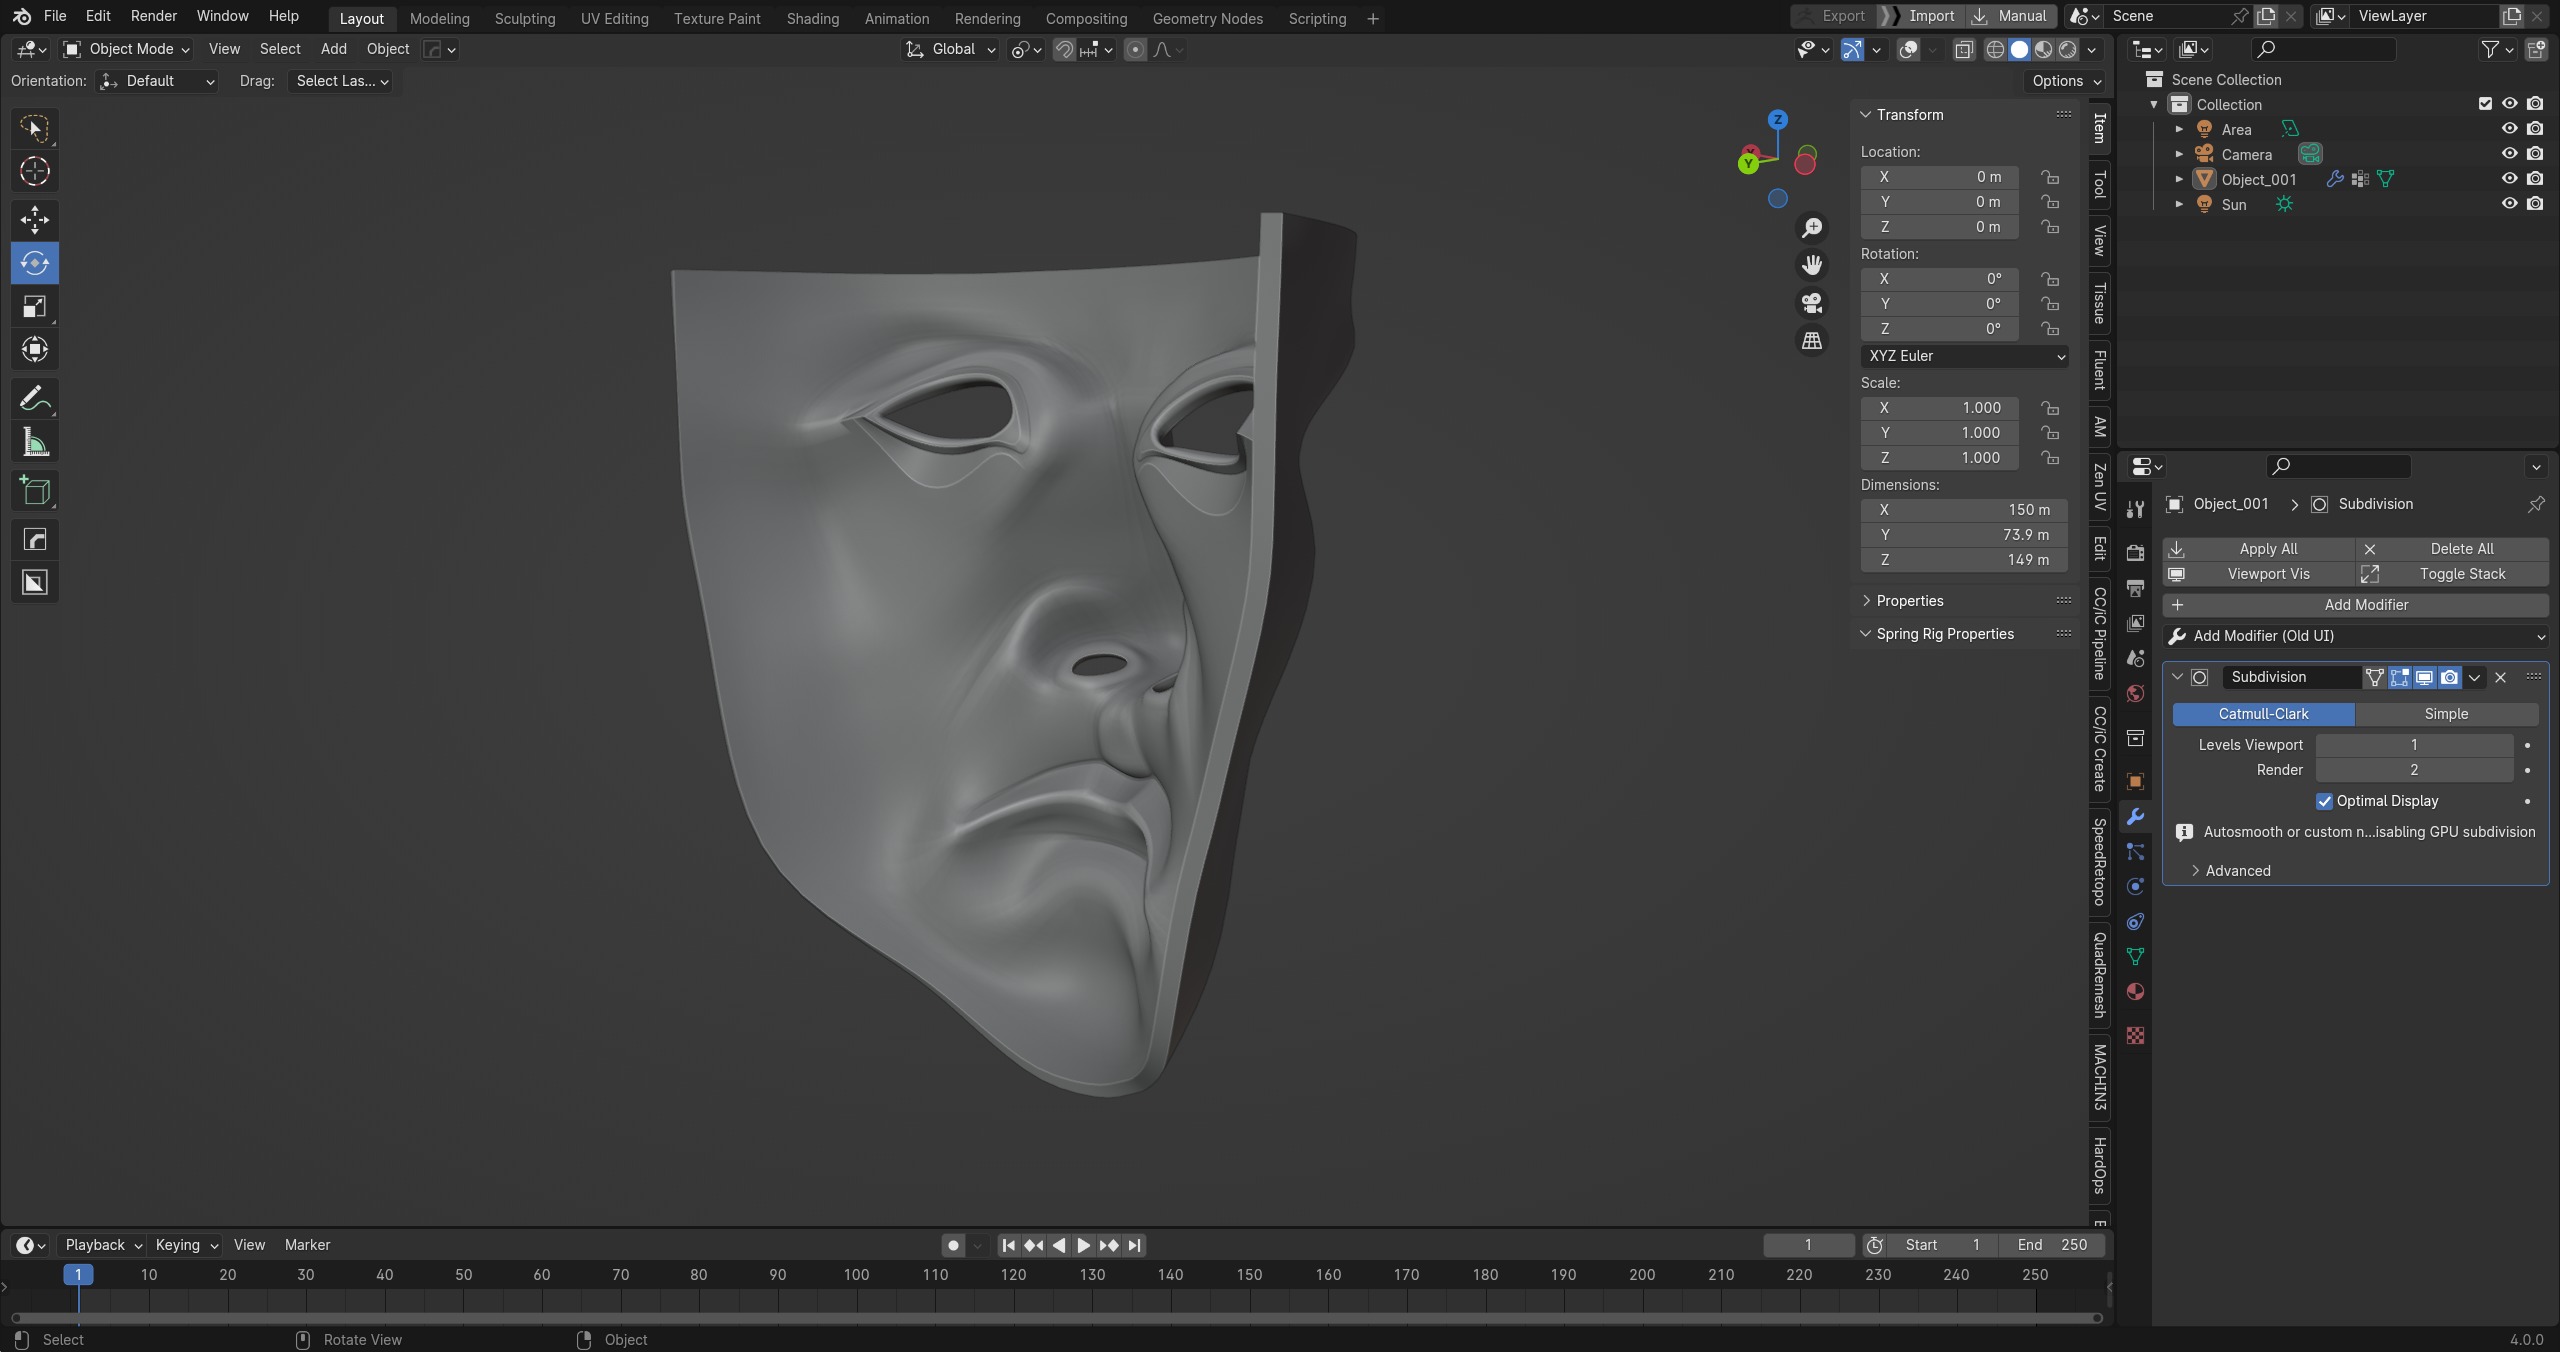
Task: Open the Tool sidebar tab
Action: click(x=2099, y=184)
